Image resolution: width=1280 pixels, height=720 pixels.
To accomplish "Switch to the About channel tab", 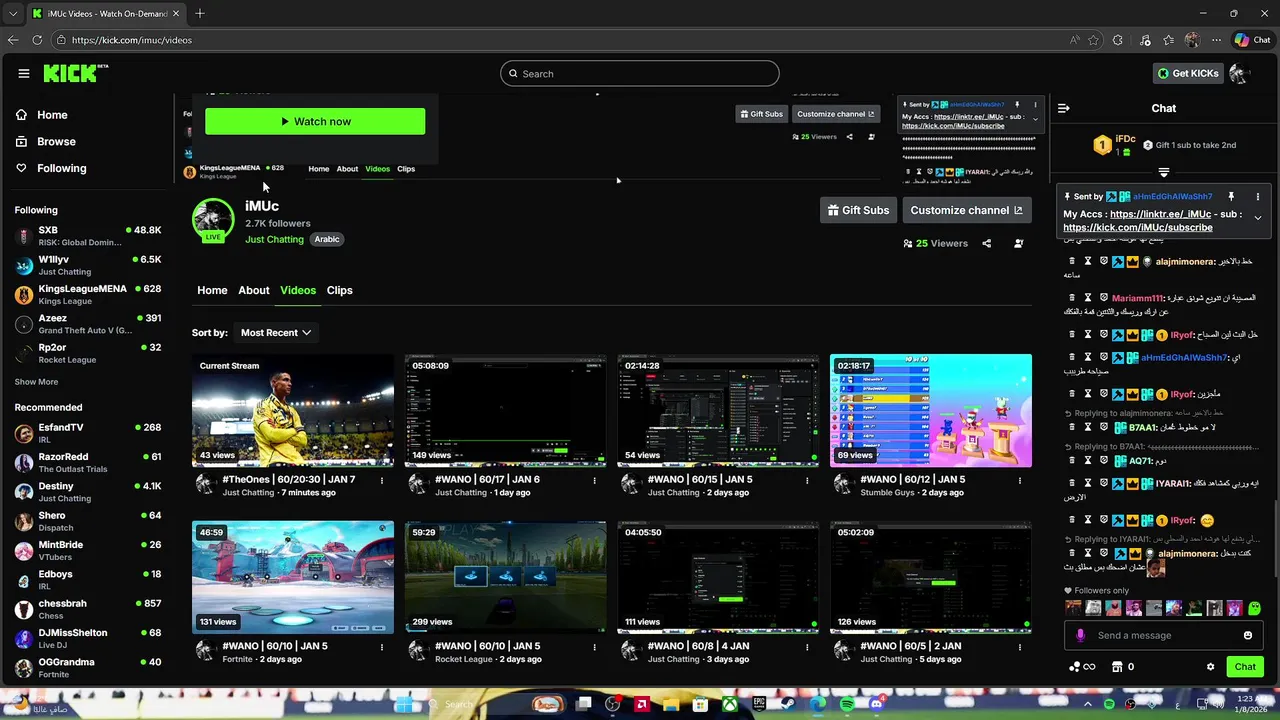I will [x=254, y=290].
